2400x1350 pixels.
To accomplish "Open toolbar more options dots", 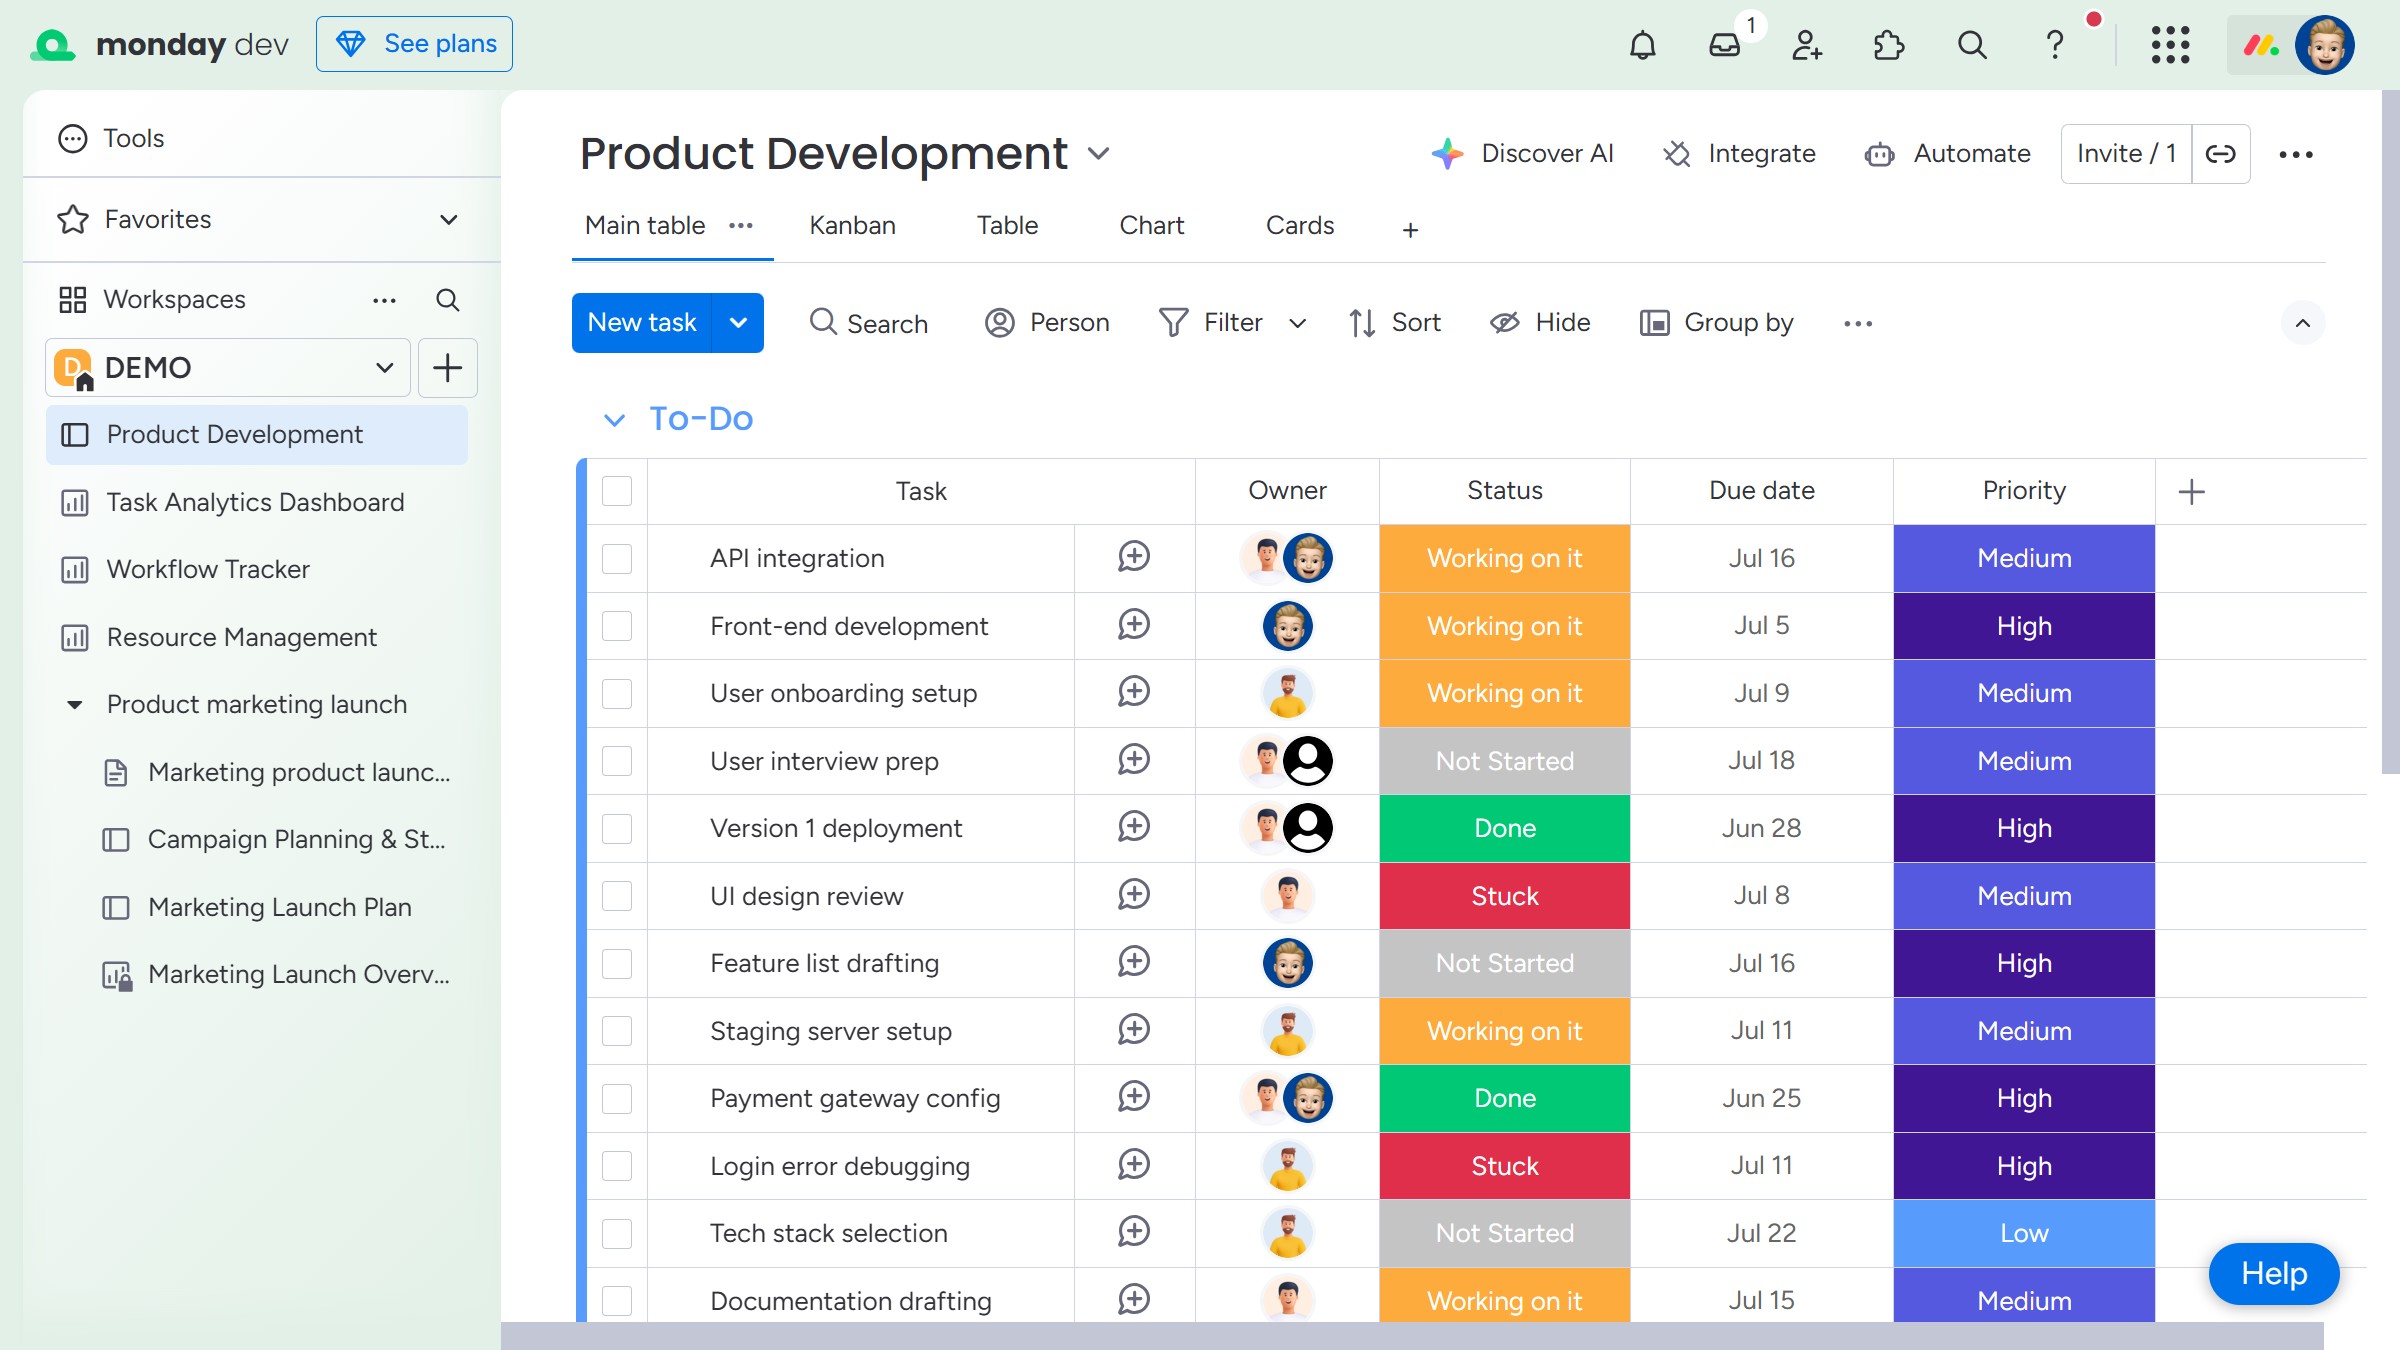I will coord(1858,323).
